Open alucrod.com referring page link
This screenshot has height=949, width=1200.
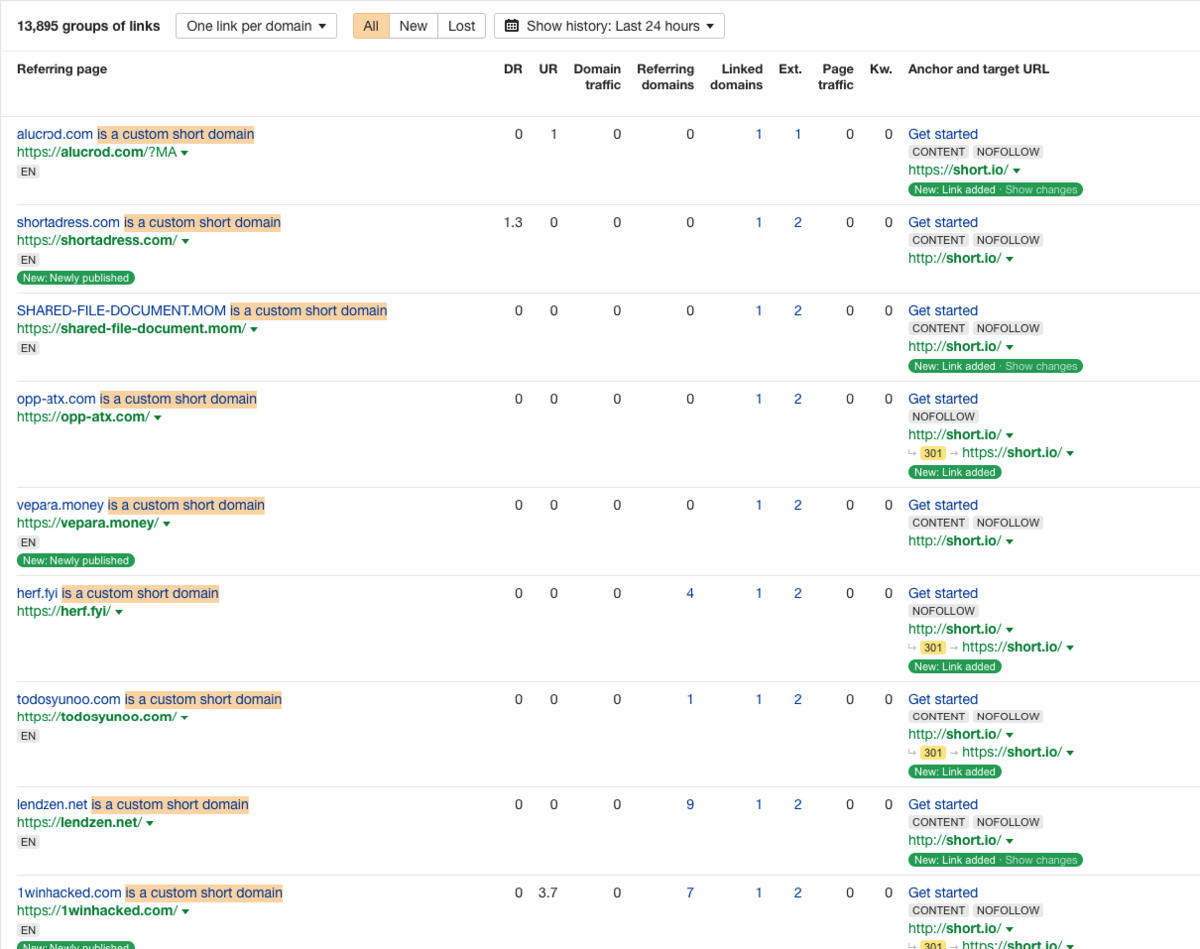[55, 134]
